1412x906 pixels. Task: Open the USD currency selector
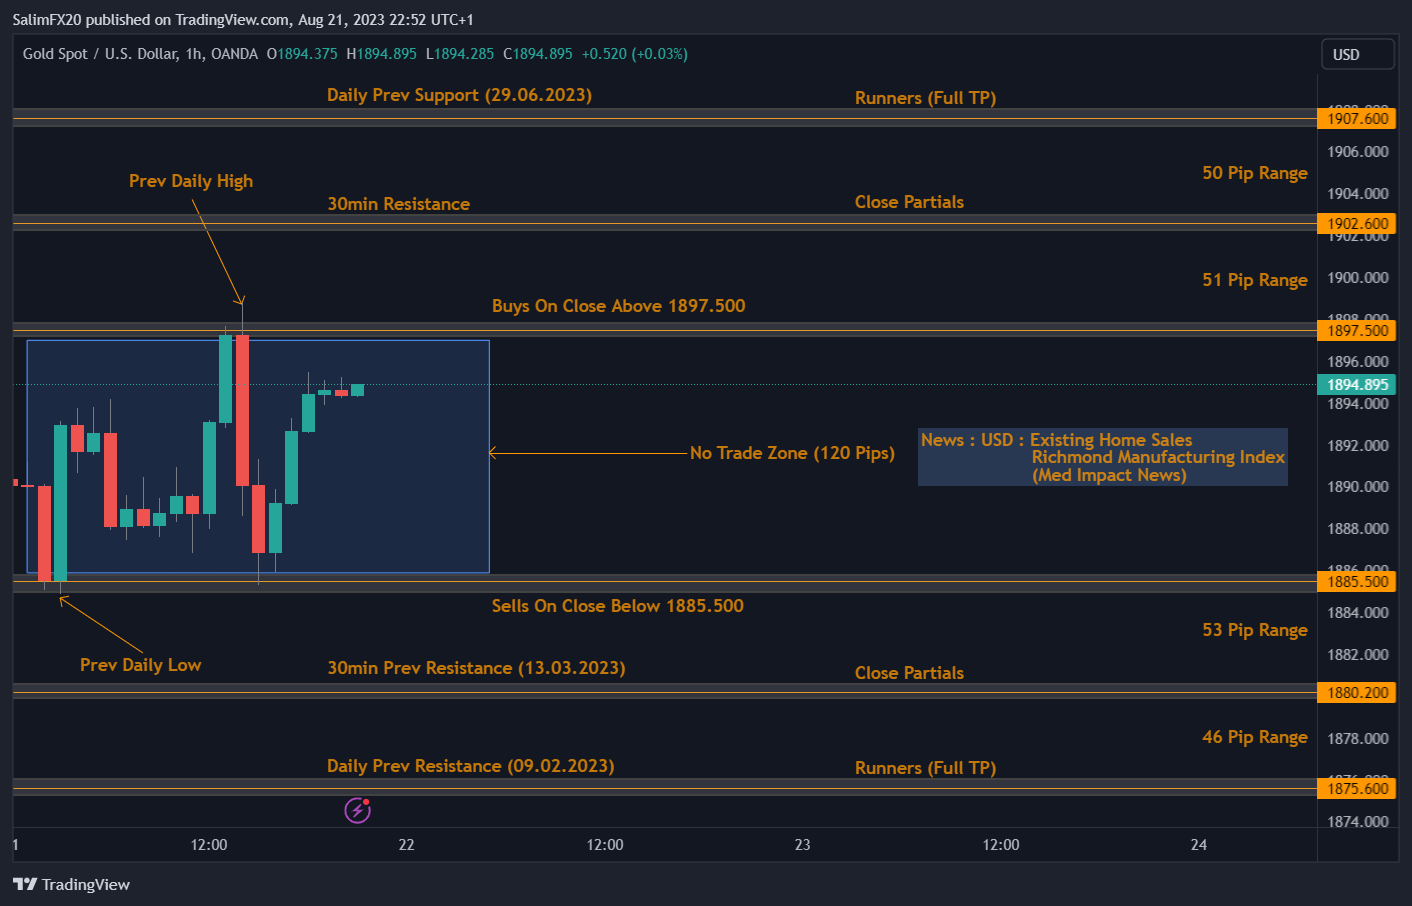click(1357, 54)
